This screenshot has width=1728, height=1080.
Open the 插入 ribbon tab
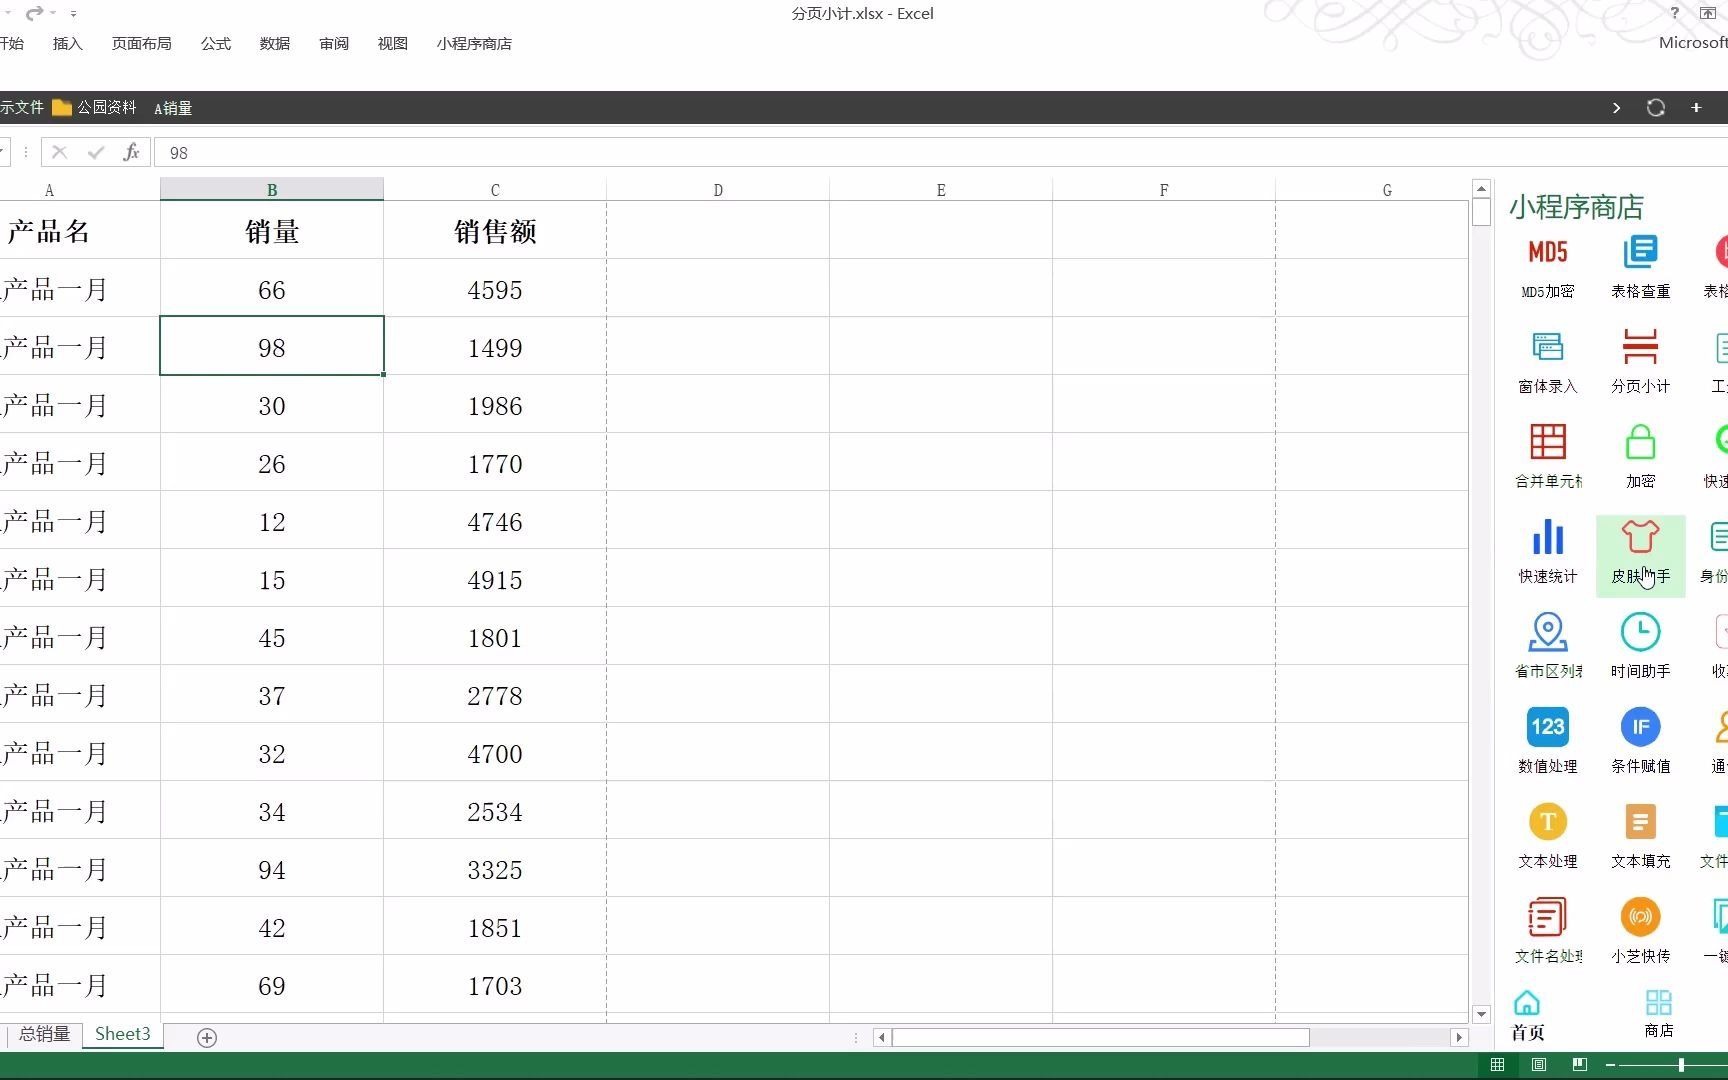click(68, 44)
